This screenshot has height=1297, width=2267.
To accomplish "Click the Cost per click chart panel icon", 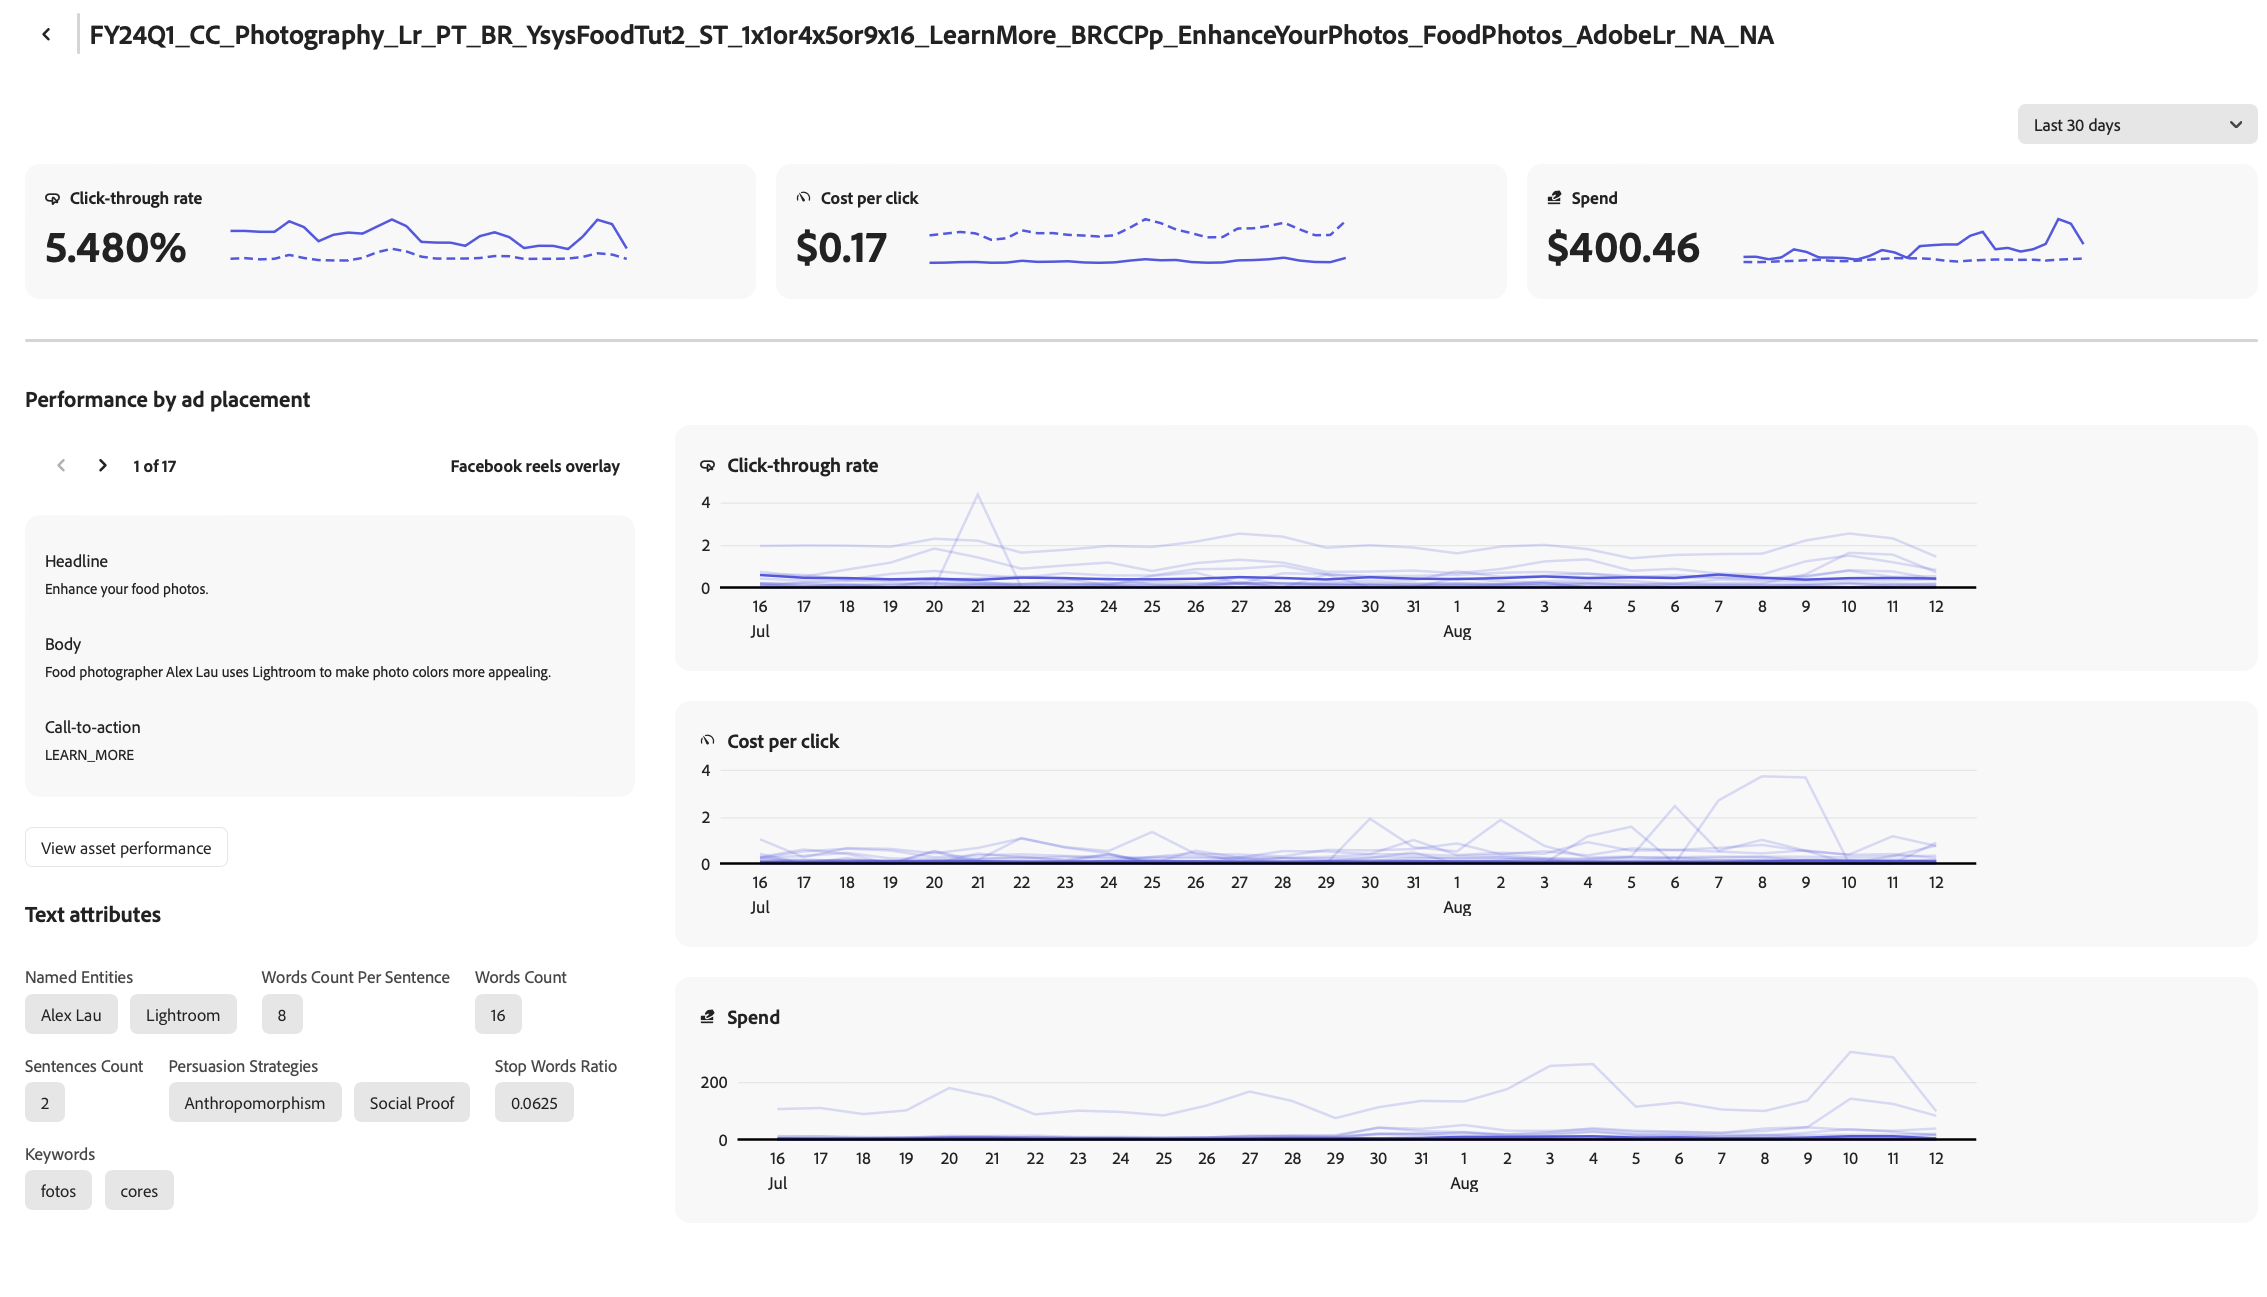I will (707, 741).
